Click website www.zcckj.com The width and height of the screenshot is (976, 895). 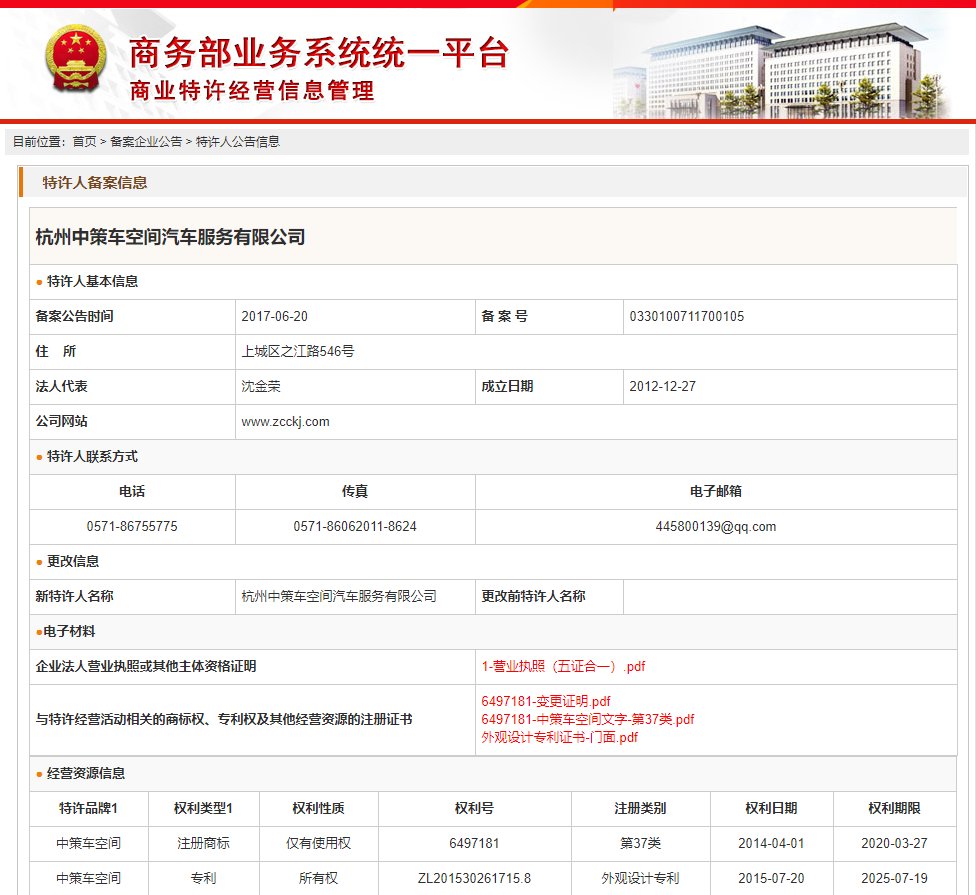point(286,422)
